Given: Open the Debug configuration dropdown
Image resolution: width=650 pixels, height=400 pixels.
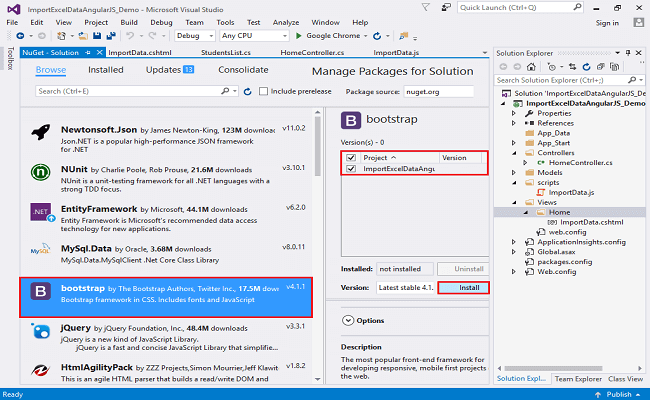Looking at the screenshot, I should (x=195, y=36).
